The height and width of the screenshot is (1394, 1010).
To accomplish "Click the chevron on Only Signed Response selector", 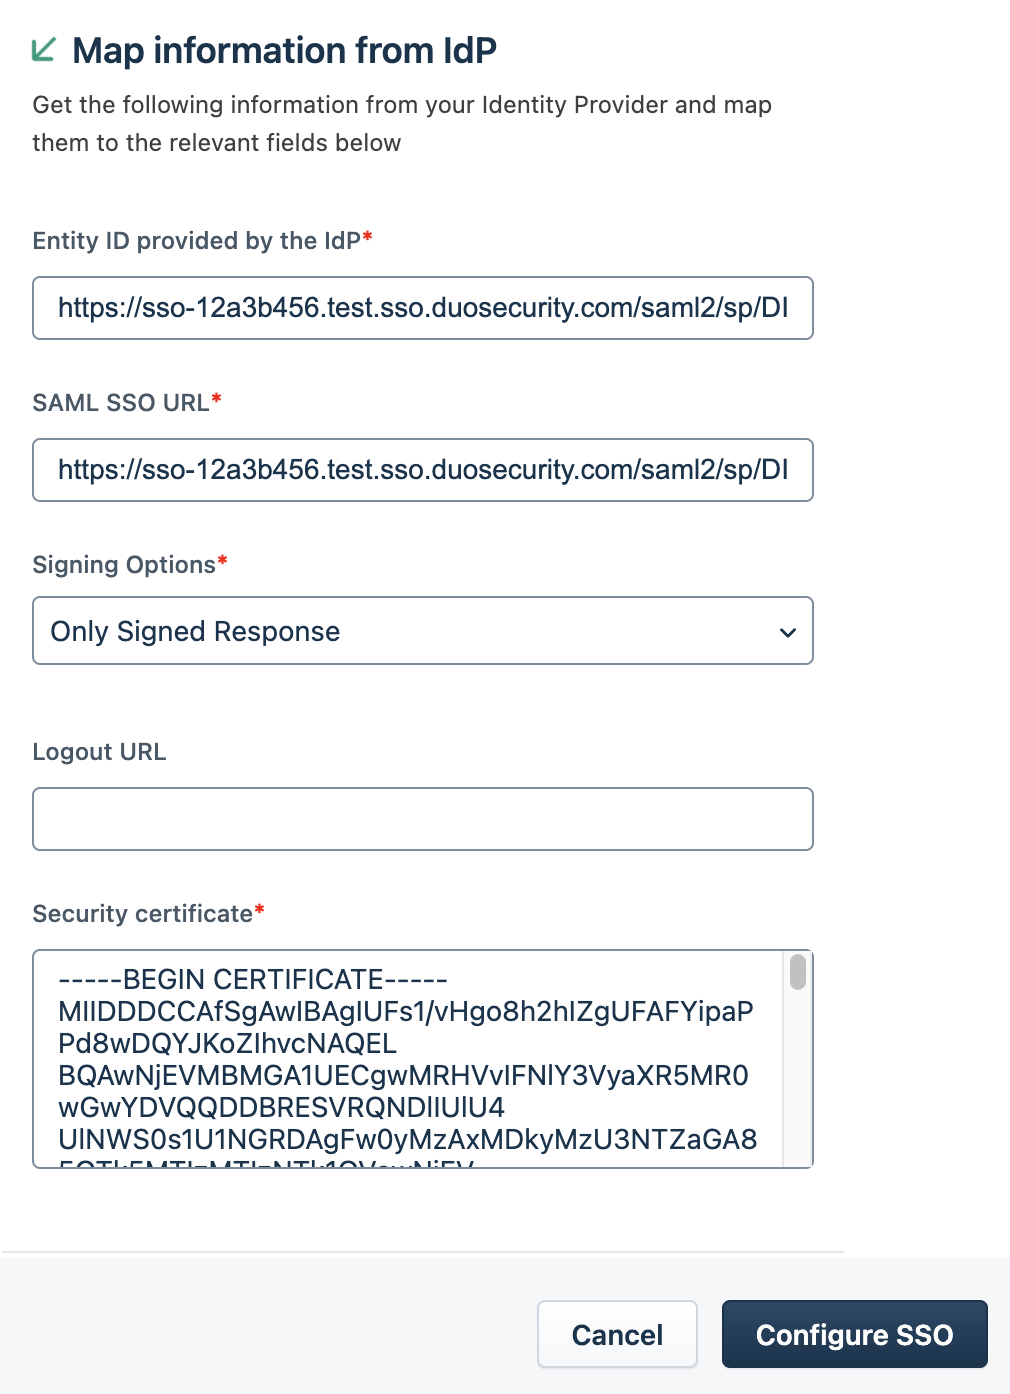I will click(787, 631).
